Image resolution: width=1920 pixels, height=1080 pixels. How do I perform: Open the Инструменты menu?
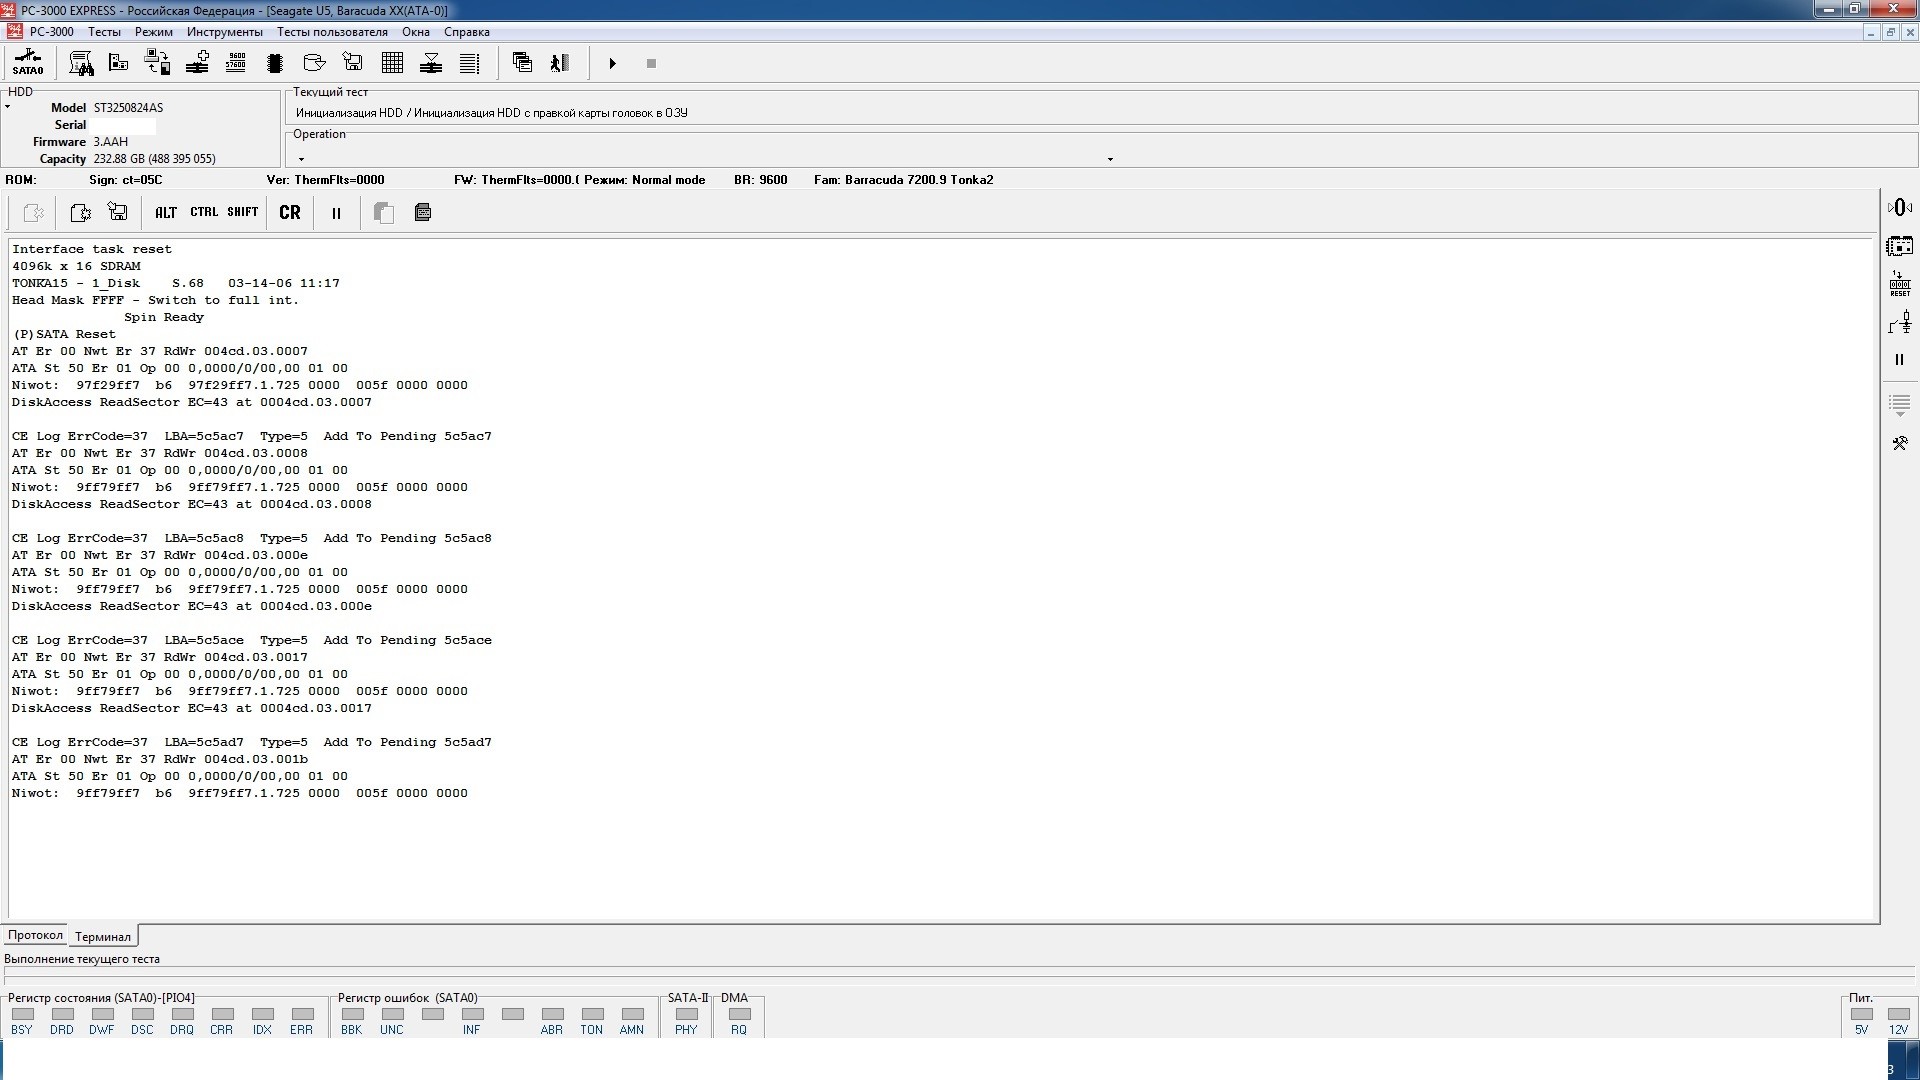pyautogui.click(x=225, y=31)
